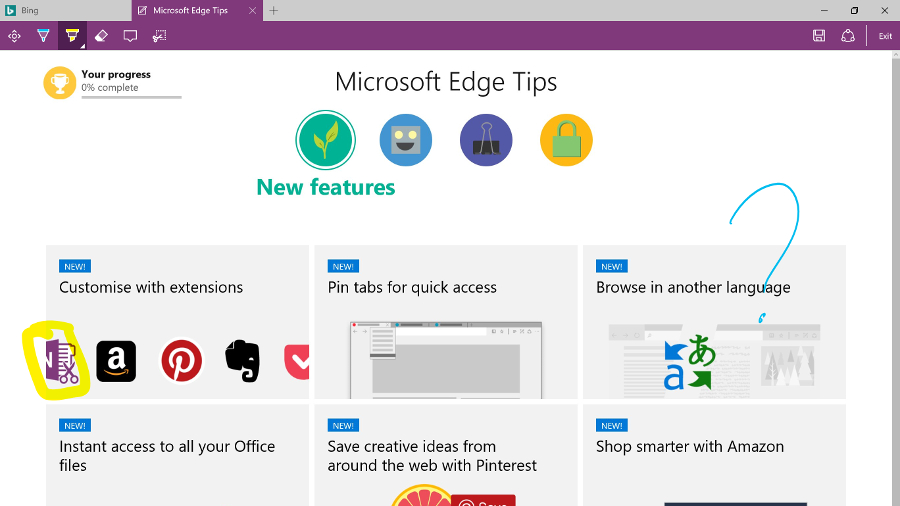This screenshot has width=900, height=506.
Task: Select the purple binder clip category
Action: click(486, 140)
